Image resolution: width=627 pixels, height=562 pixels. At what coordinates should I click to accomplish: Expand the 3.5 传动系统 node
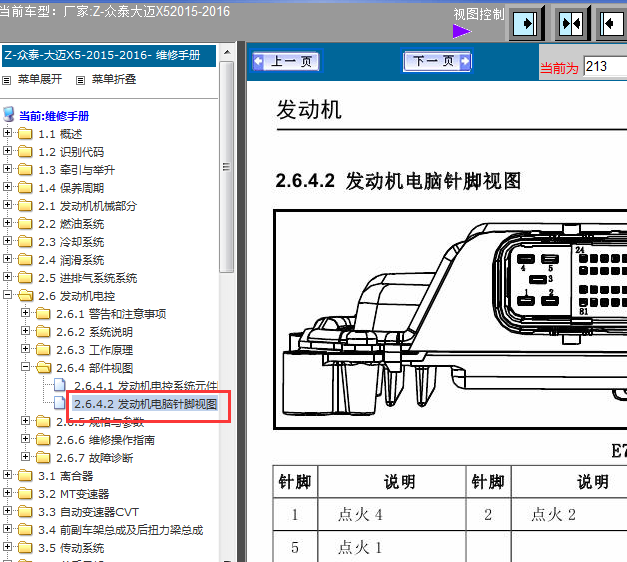click(7, 546)
